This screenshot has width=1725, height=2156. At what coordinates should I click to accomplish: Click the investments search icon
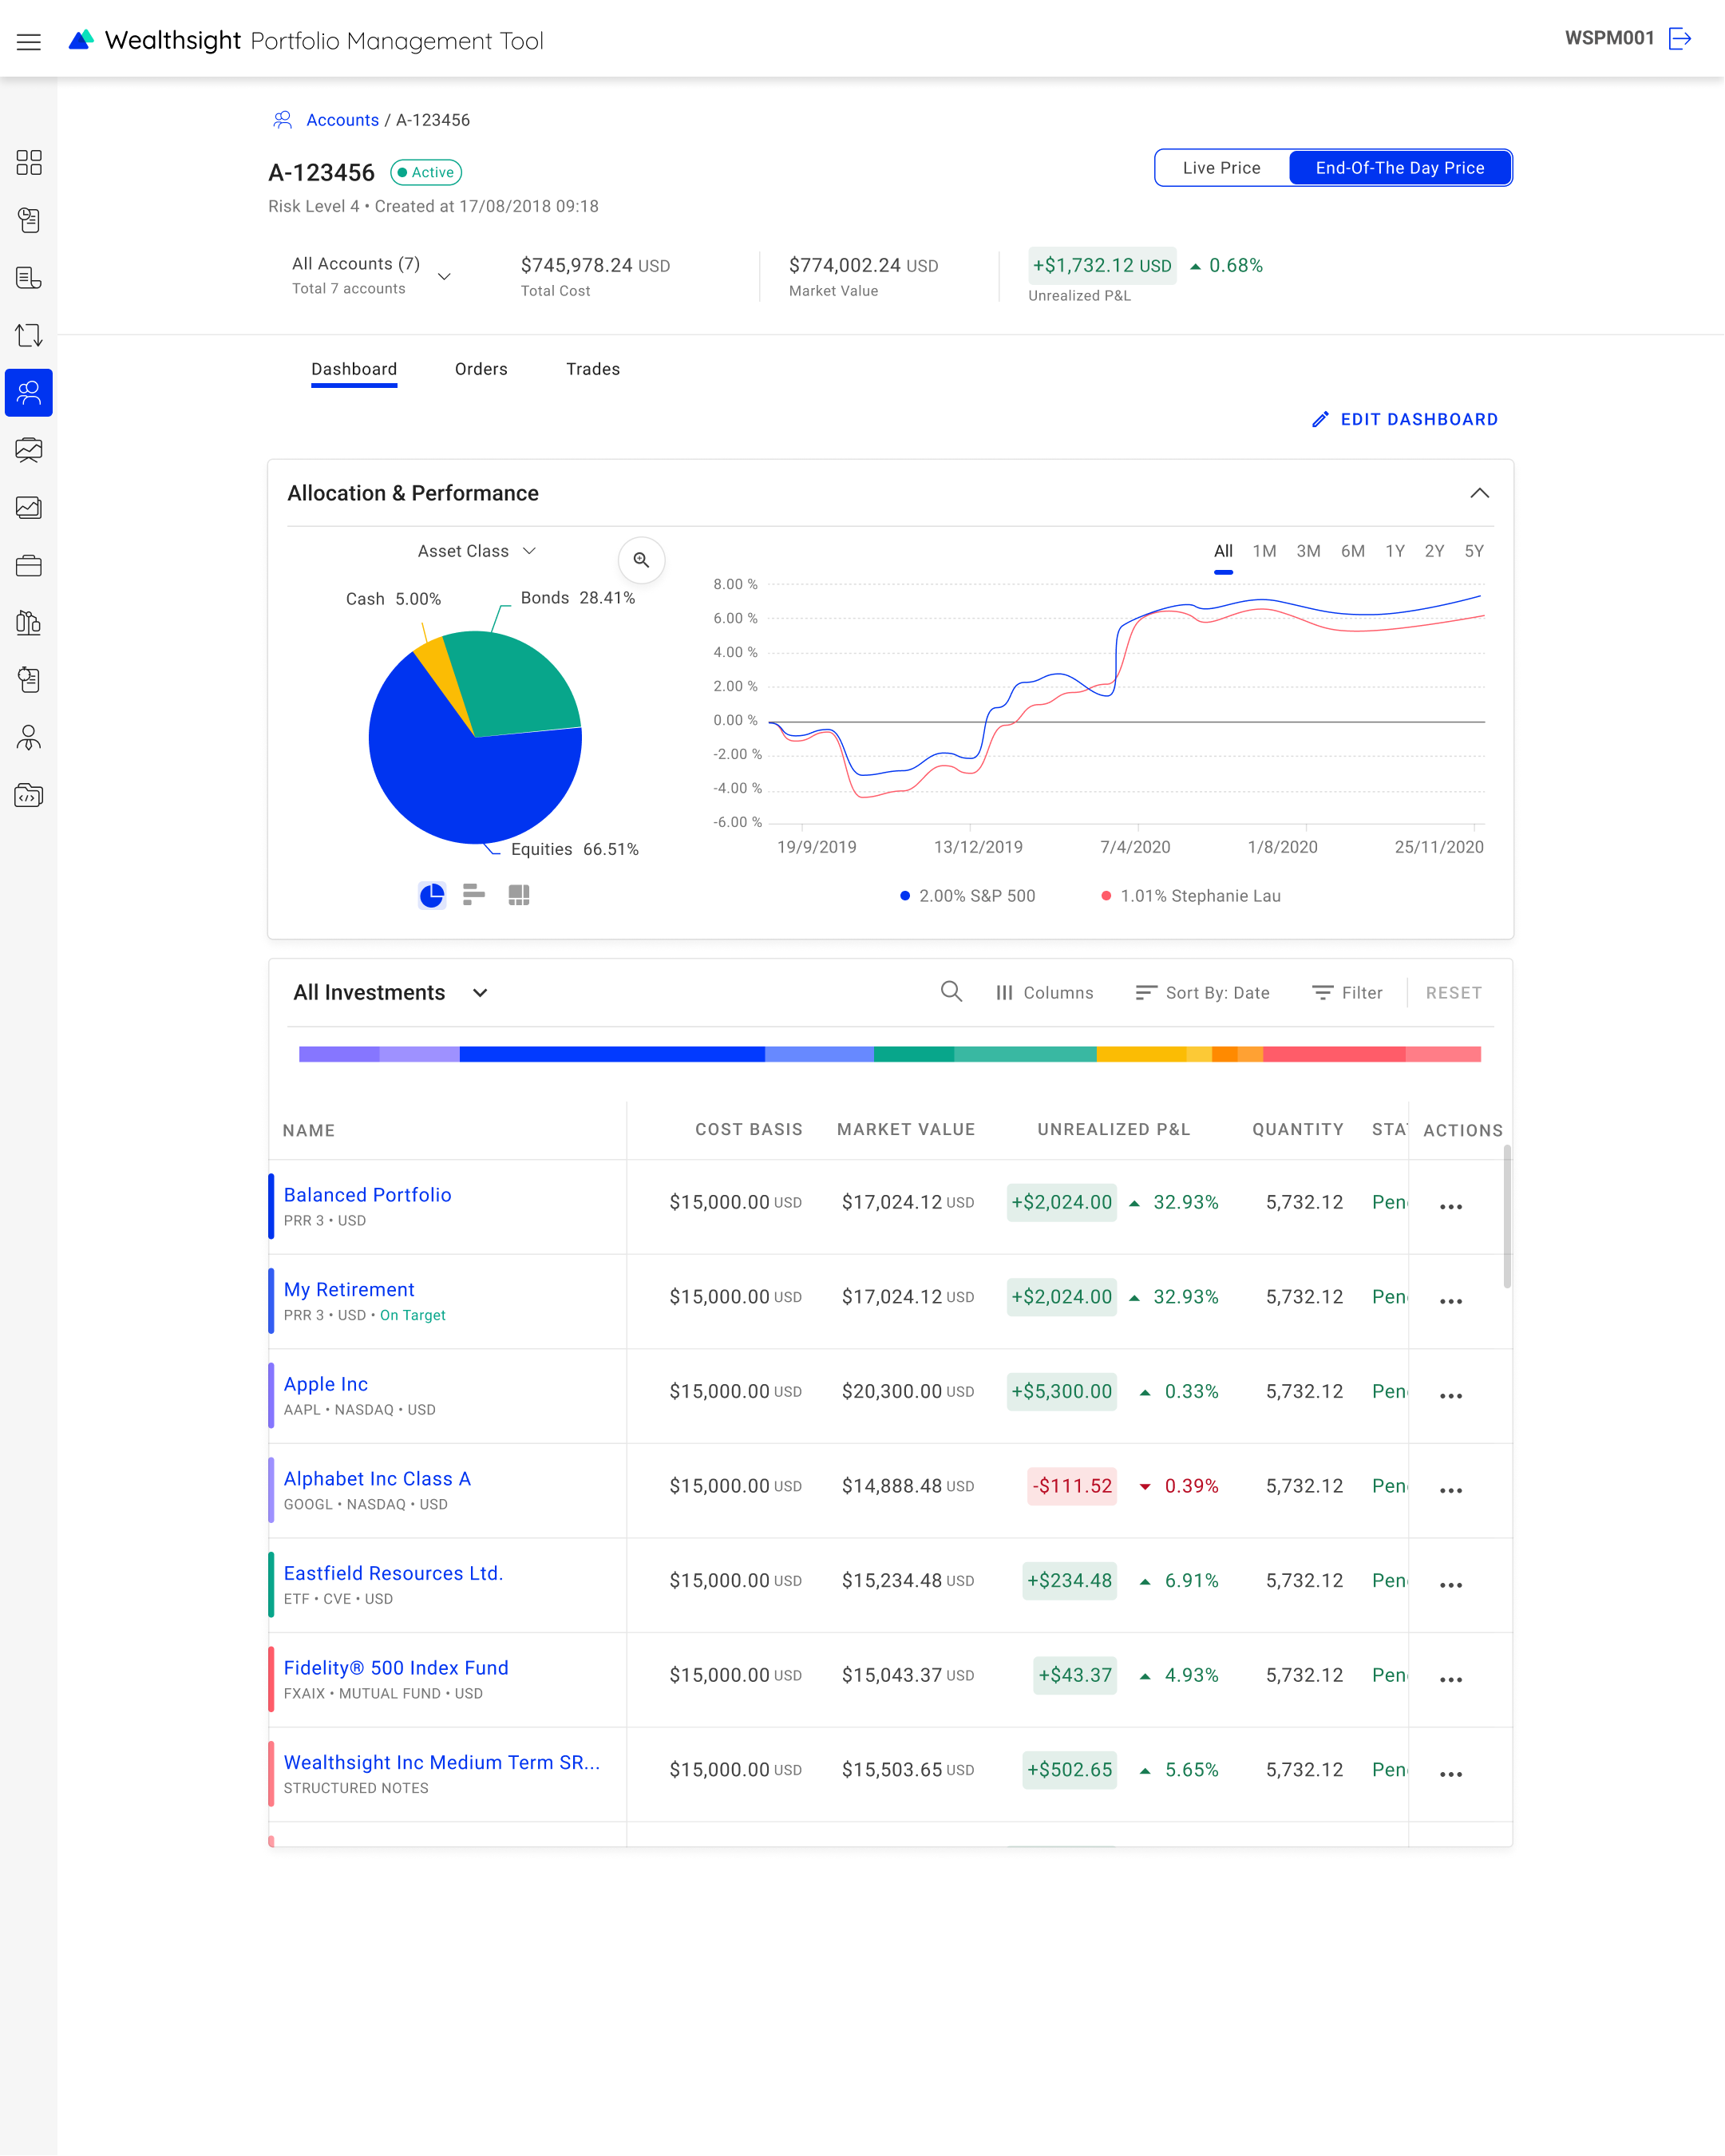(951, 991)
